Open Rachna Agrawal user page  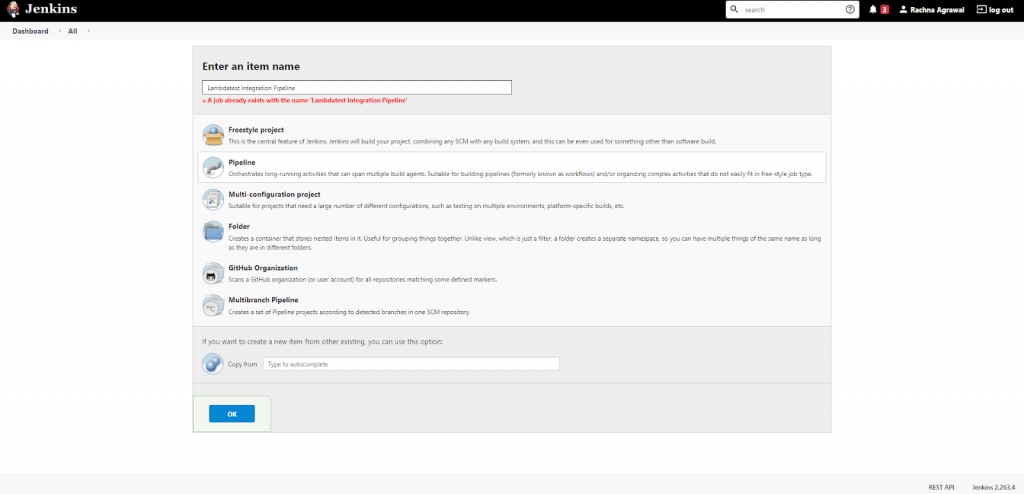(x=938, y=10)
